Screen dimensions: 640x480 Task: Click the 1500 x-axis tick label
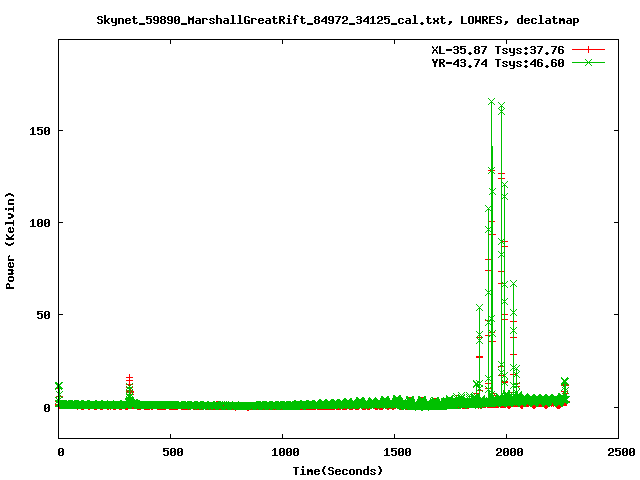[397, 452]
